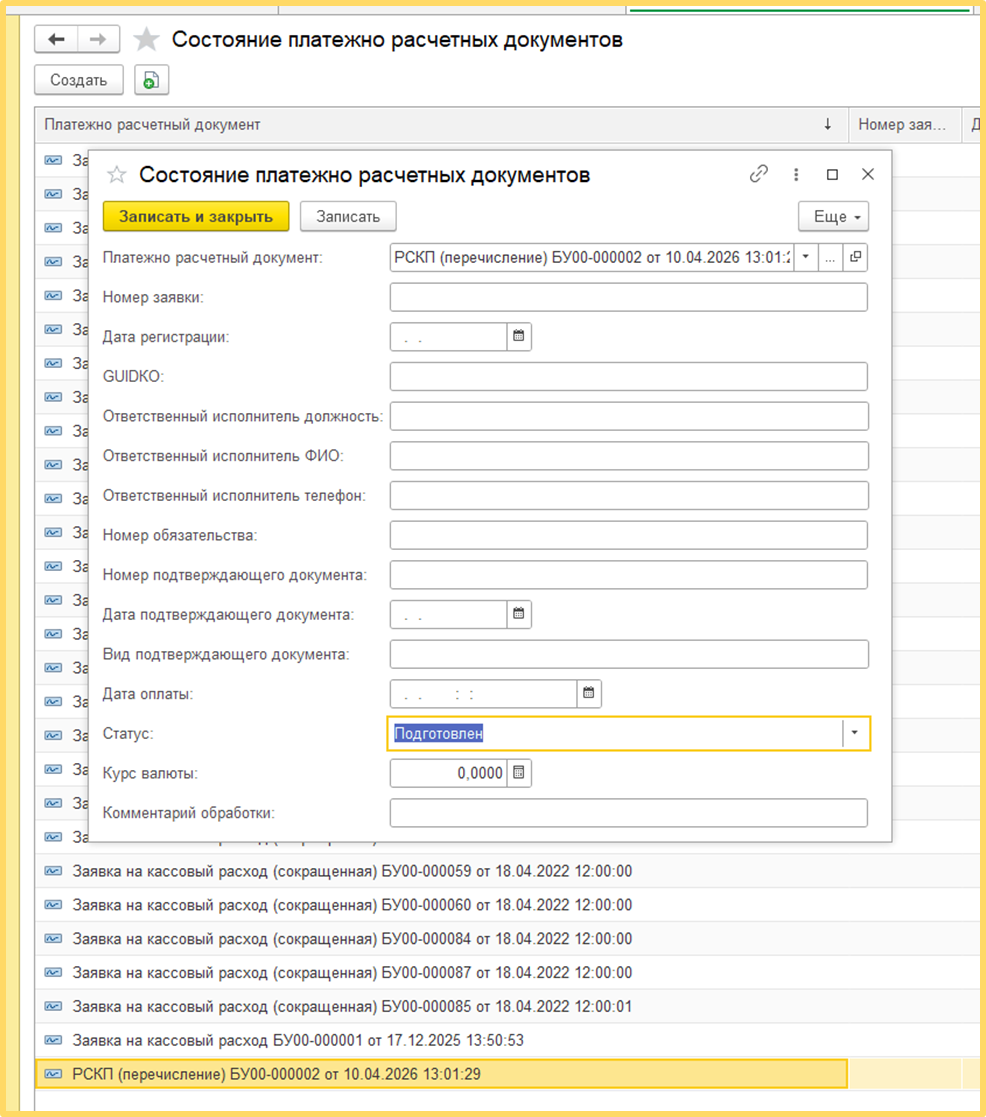Click record icon of БУ00-000060 row
Screen dimensions: 986x1117
click(53, 905)
